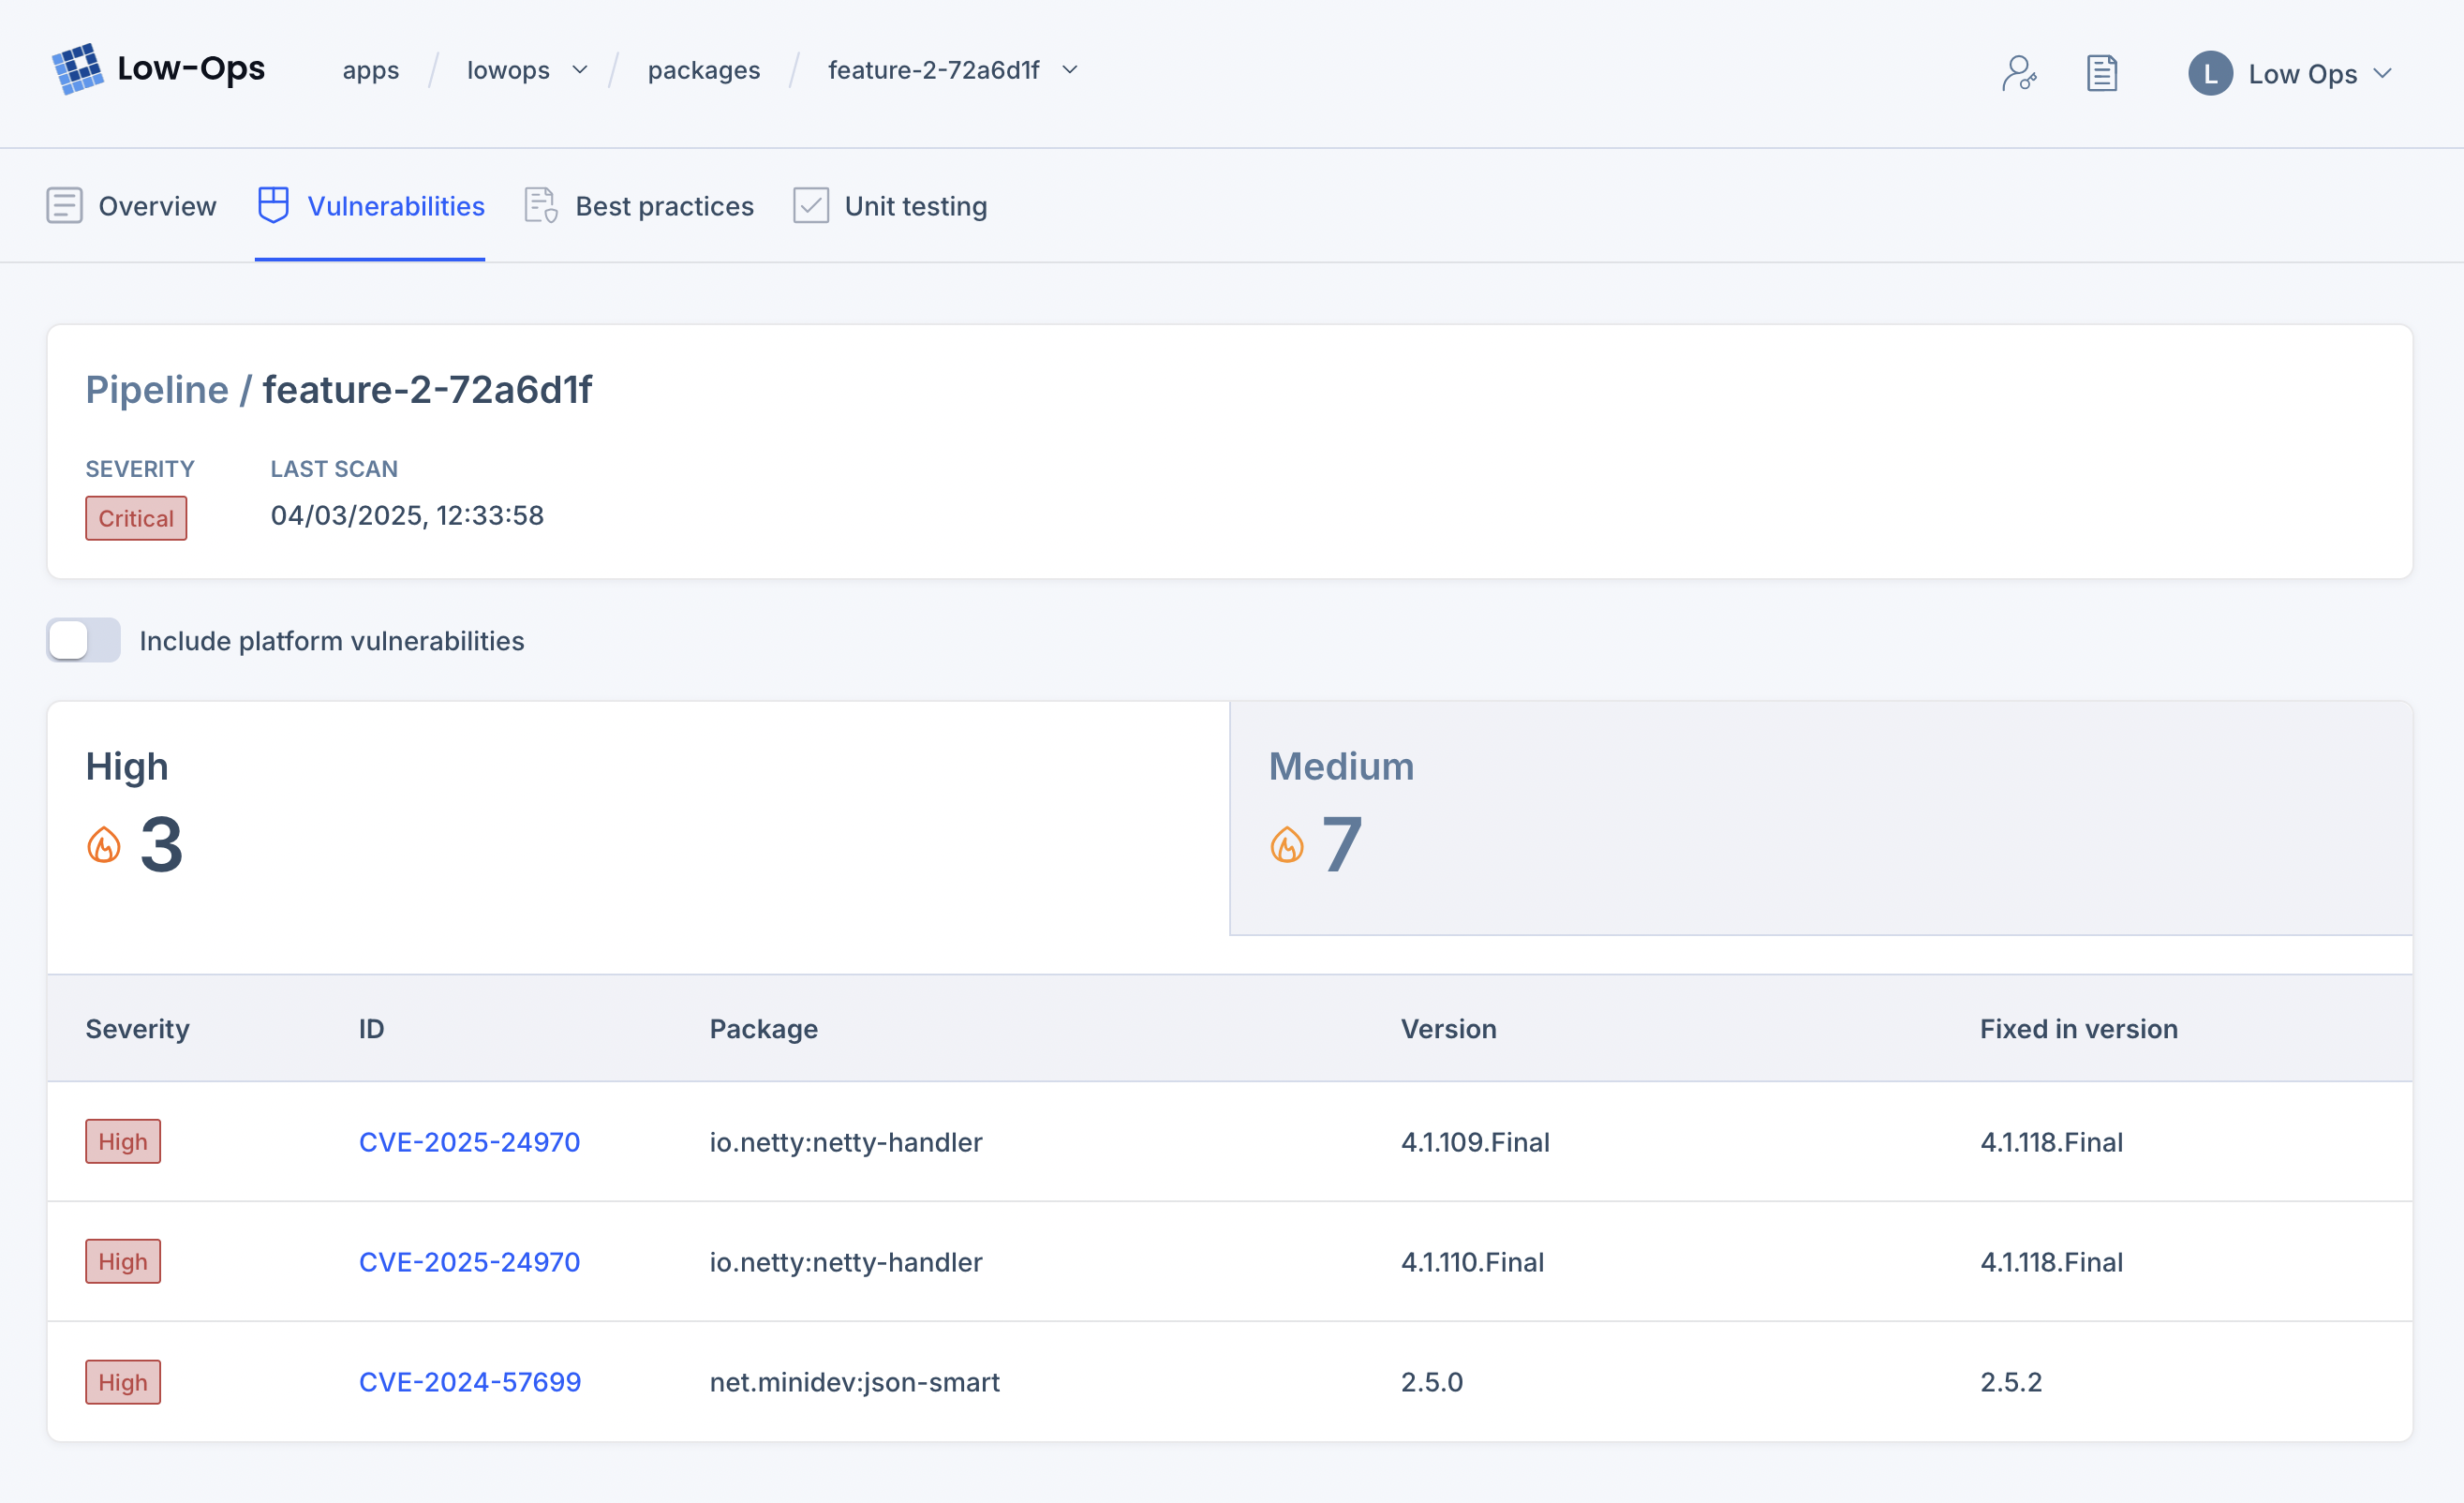This screenshot has height=1503, width=2464.
Task: Toggle Include platform vulnerabilities switch
Action: pos(84,640)
